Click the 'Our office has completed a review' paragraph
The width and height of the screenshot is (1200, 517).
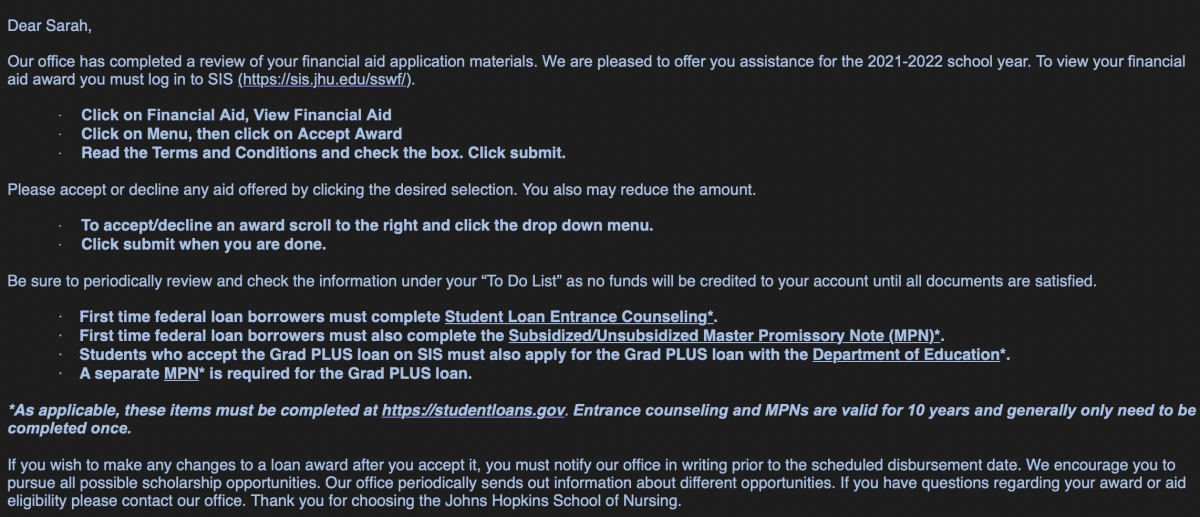click(598, 70)
